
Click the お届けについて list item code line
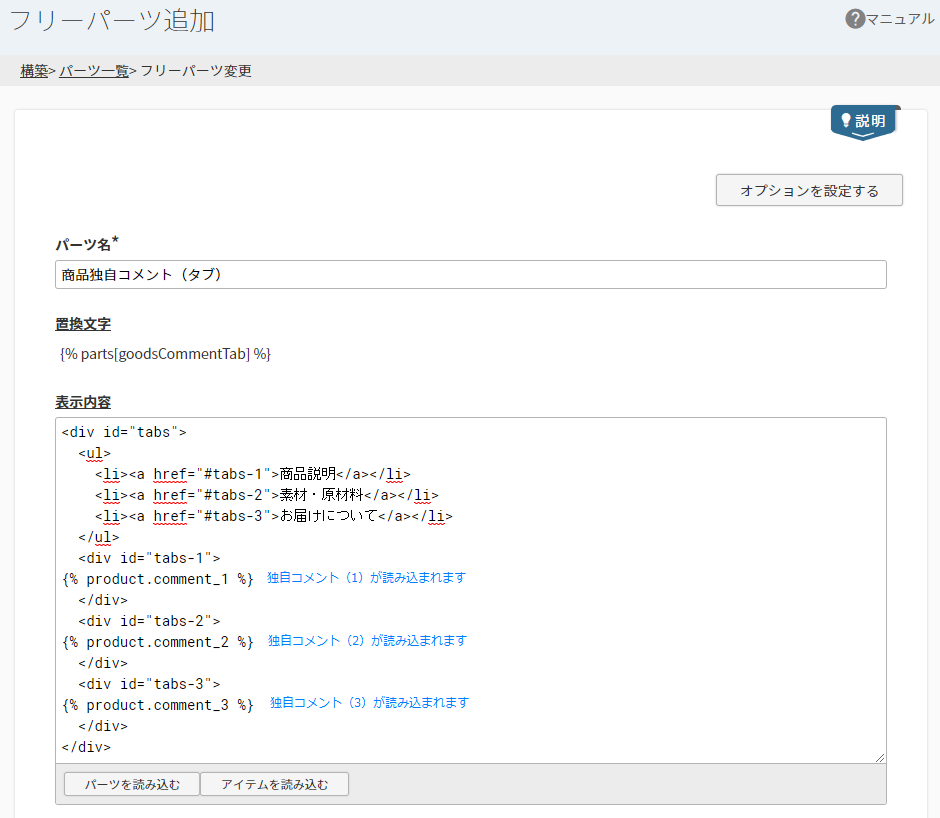273,516
